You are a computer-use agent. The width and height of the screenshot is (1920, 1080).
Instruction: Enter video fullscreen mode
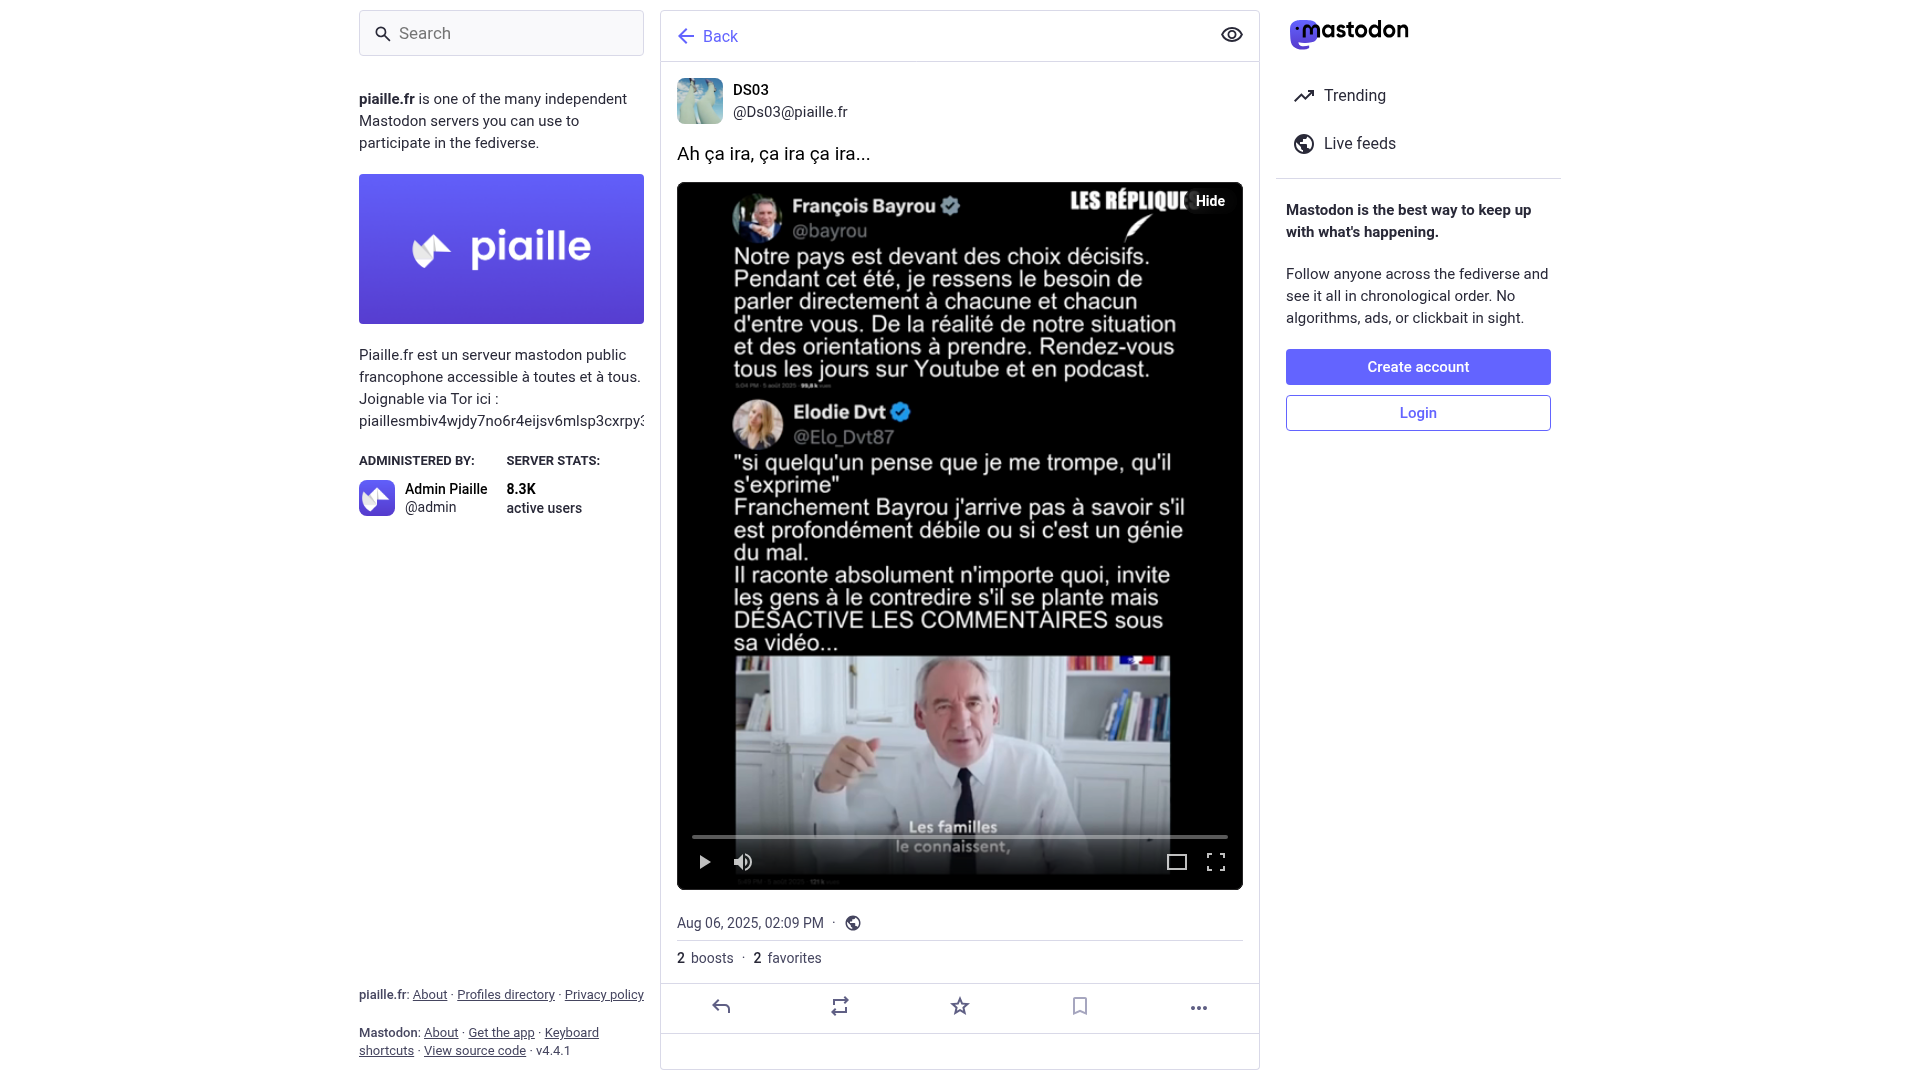(x=1216, y=862)
